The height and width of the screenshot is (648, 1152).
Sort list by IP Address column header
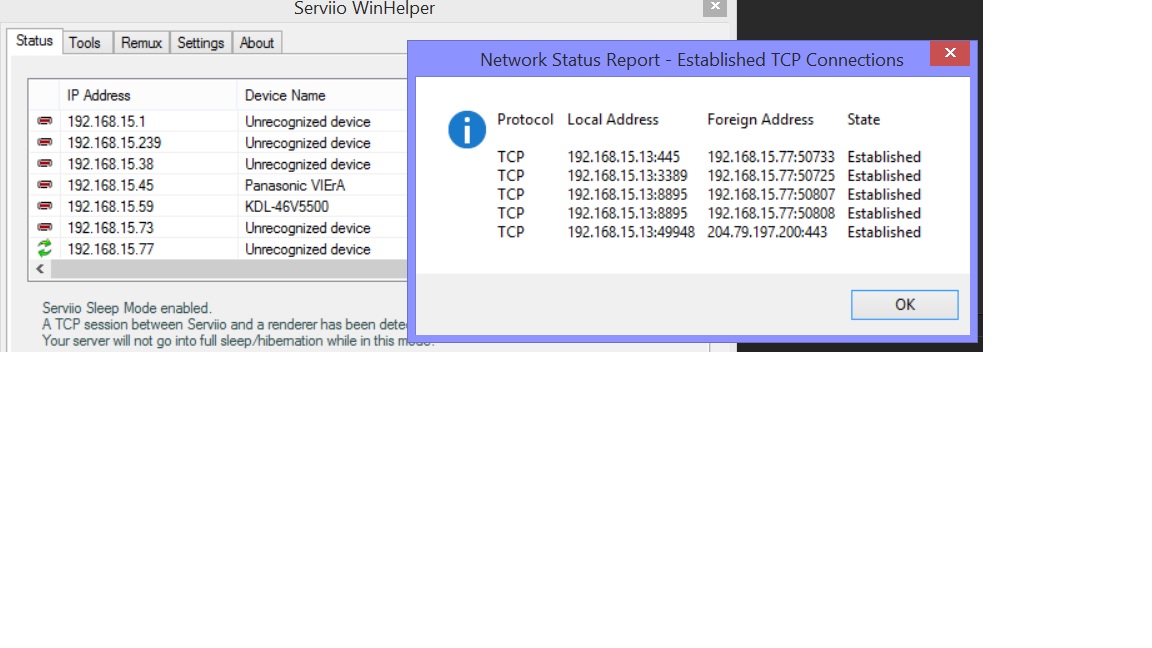tap(99, 95)
